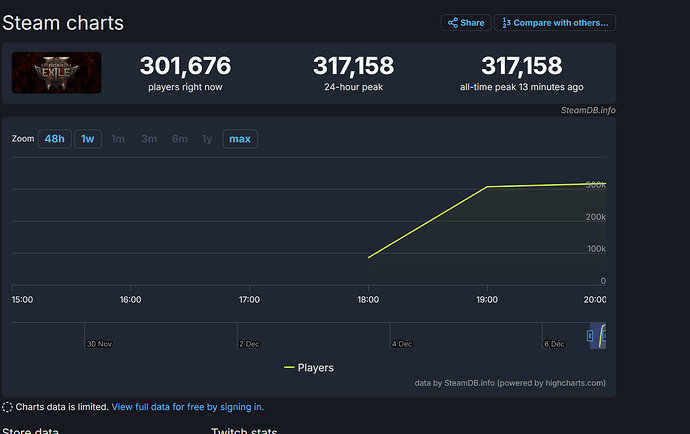This screenshot has height=434, width=690.
Task: Click the Share icon button
Action: 466,23
